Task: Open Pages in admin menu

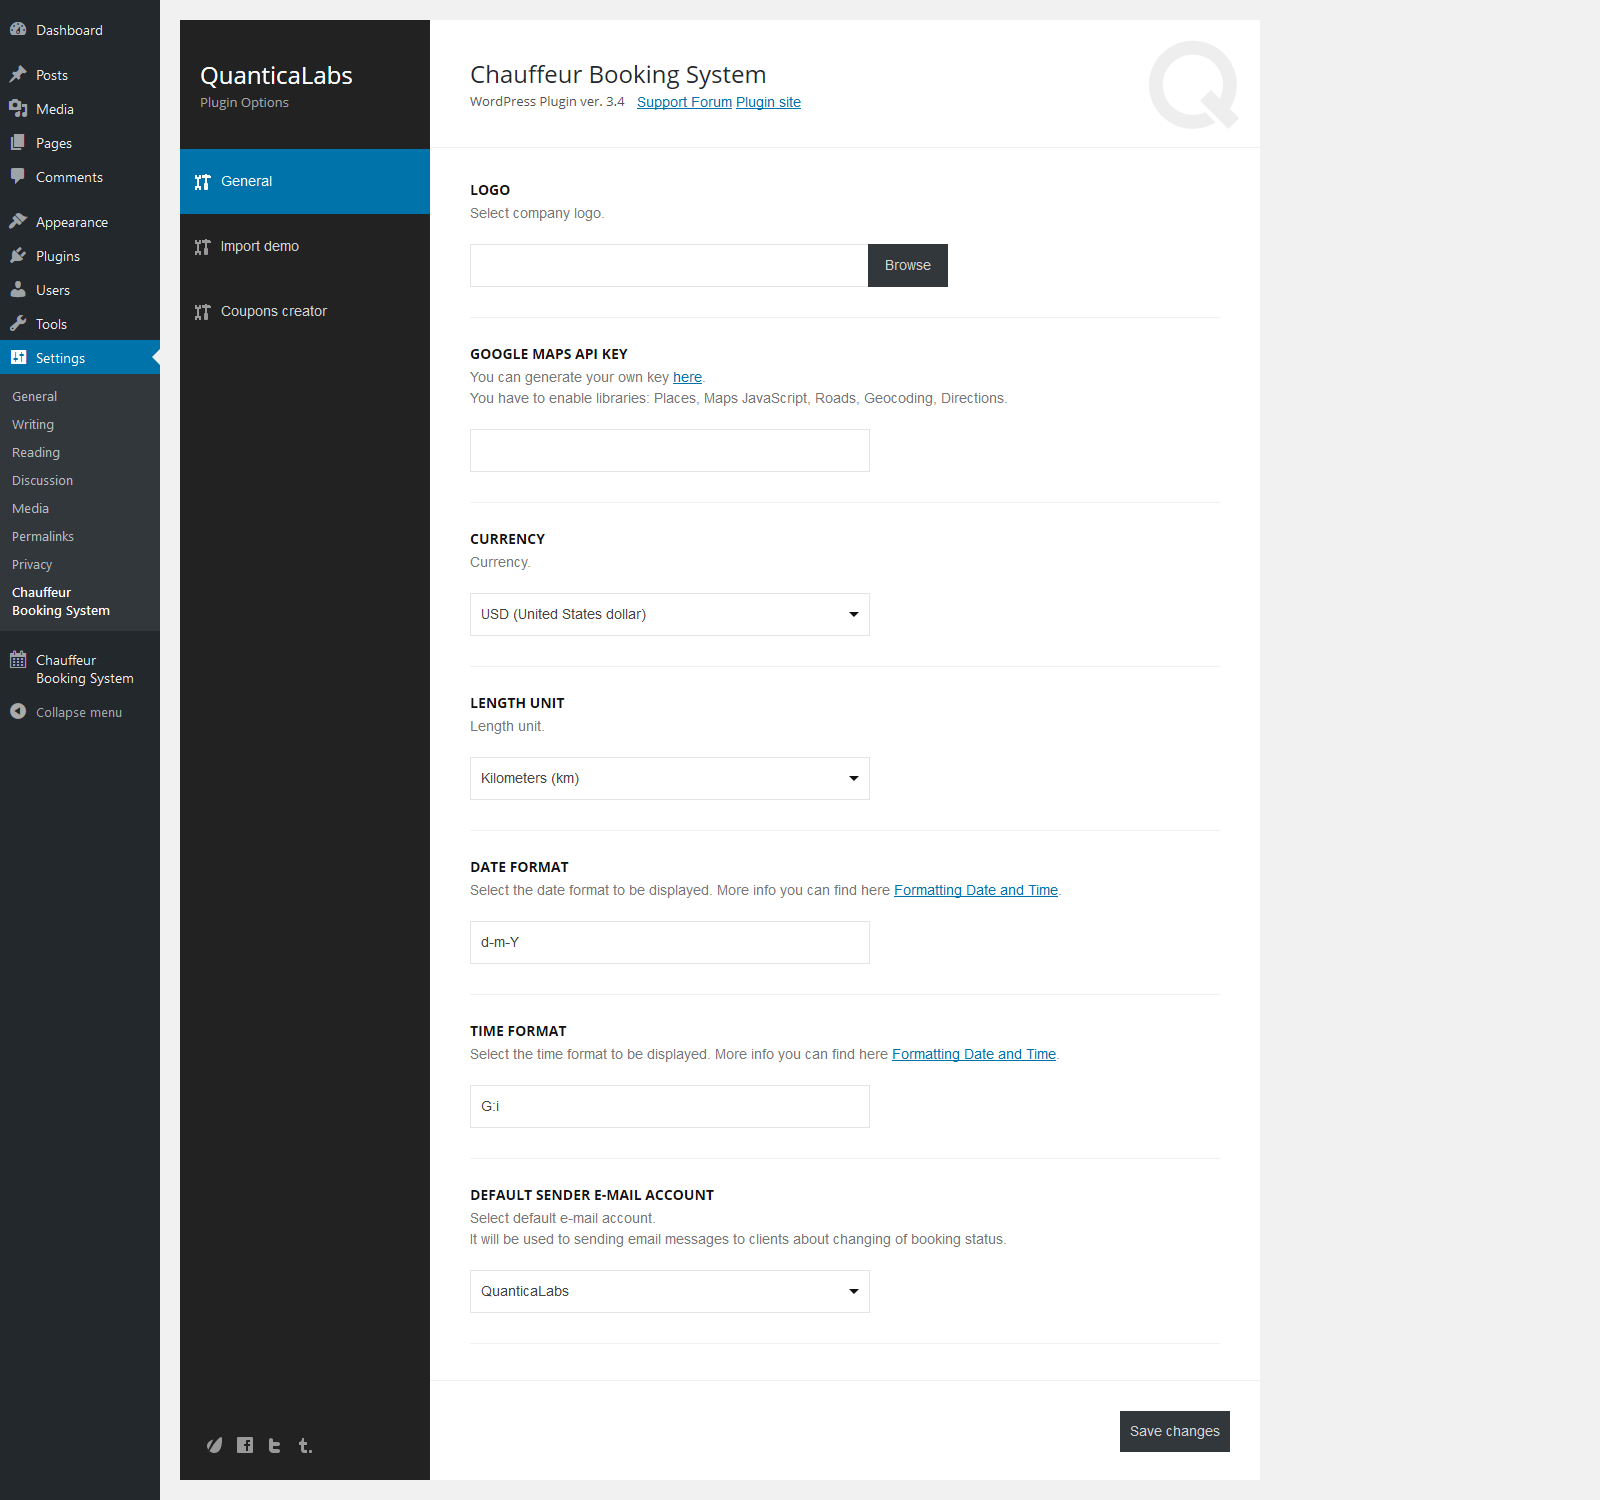Action: [x=80, y=143]
